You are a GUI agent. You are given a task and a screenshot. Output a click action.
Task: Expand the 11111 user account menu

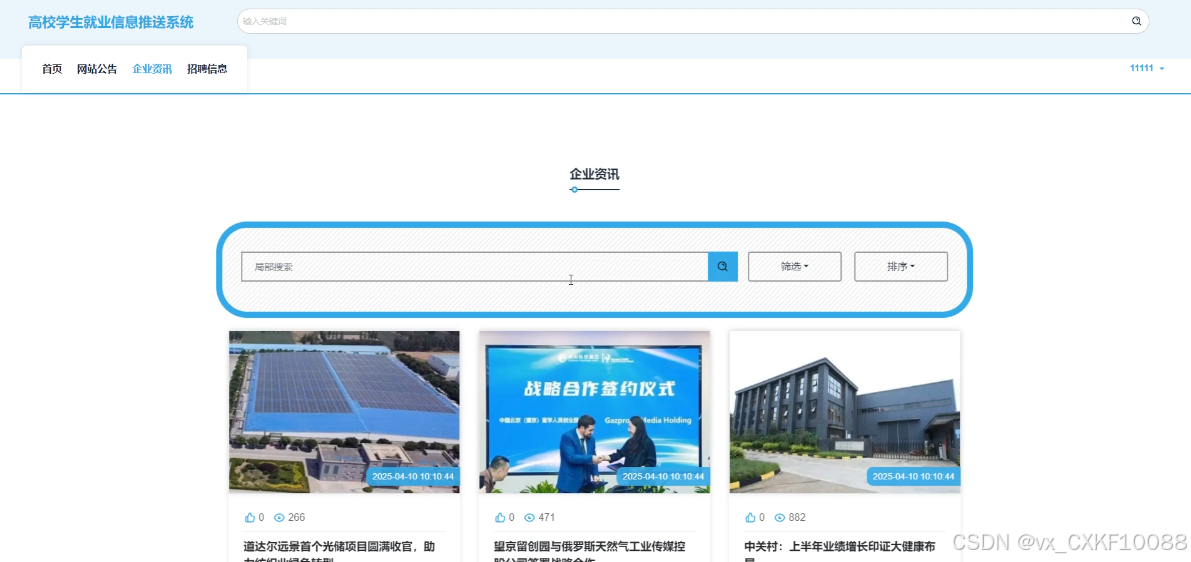pyautogui.click(x=1147, y=68)
